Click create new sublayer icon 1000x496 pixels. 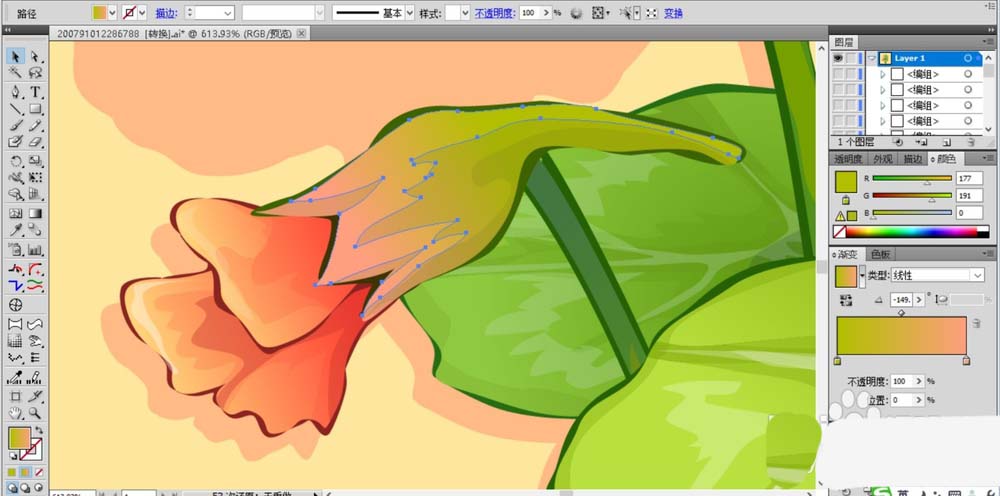[x=923, y=142]
